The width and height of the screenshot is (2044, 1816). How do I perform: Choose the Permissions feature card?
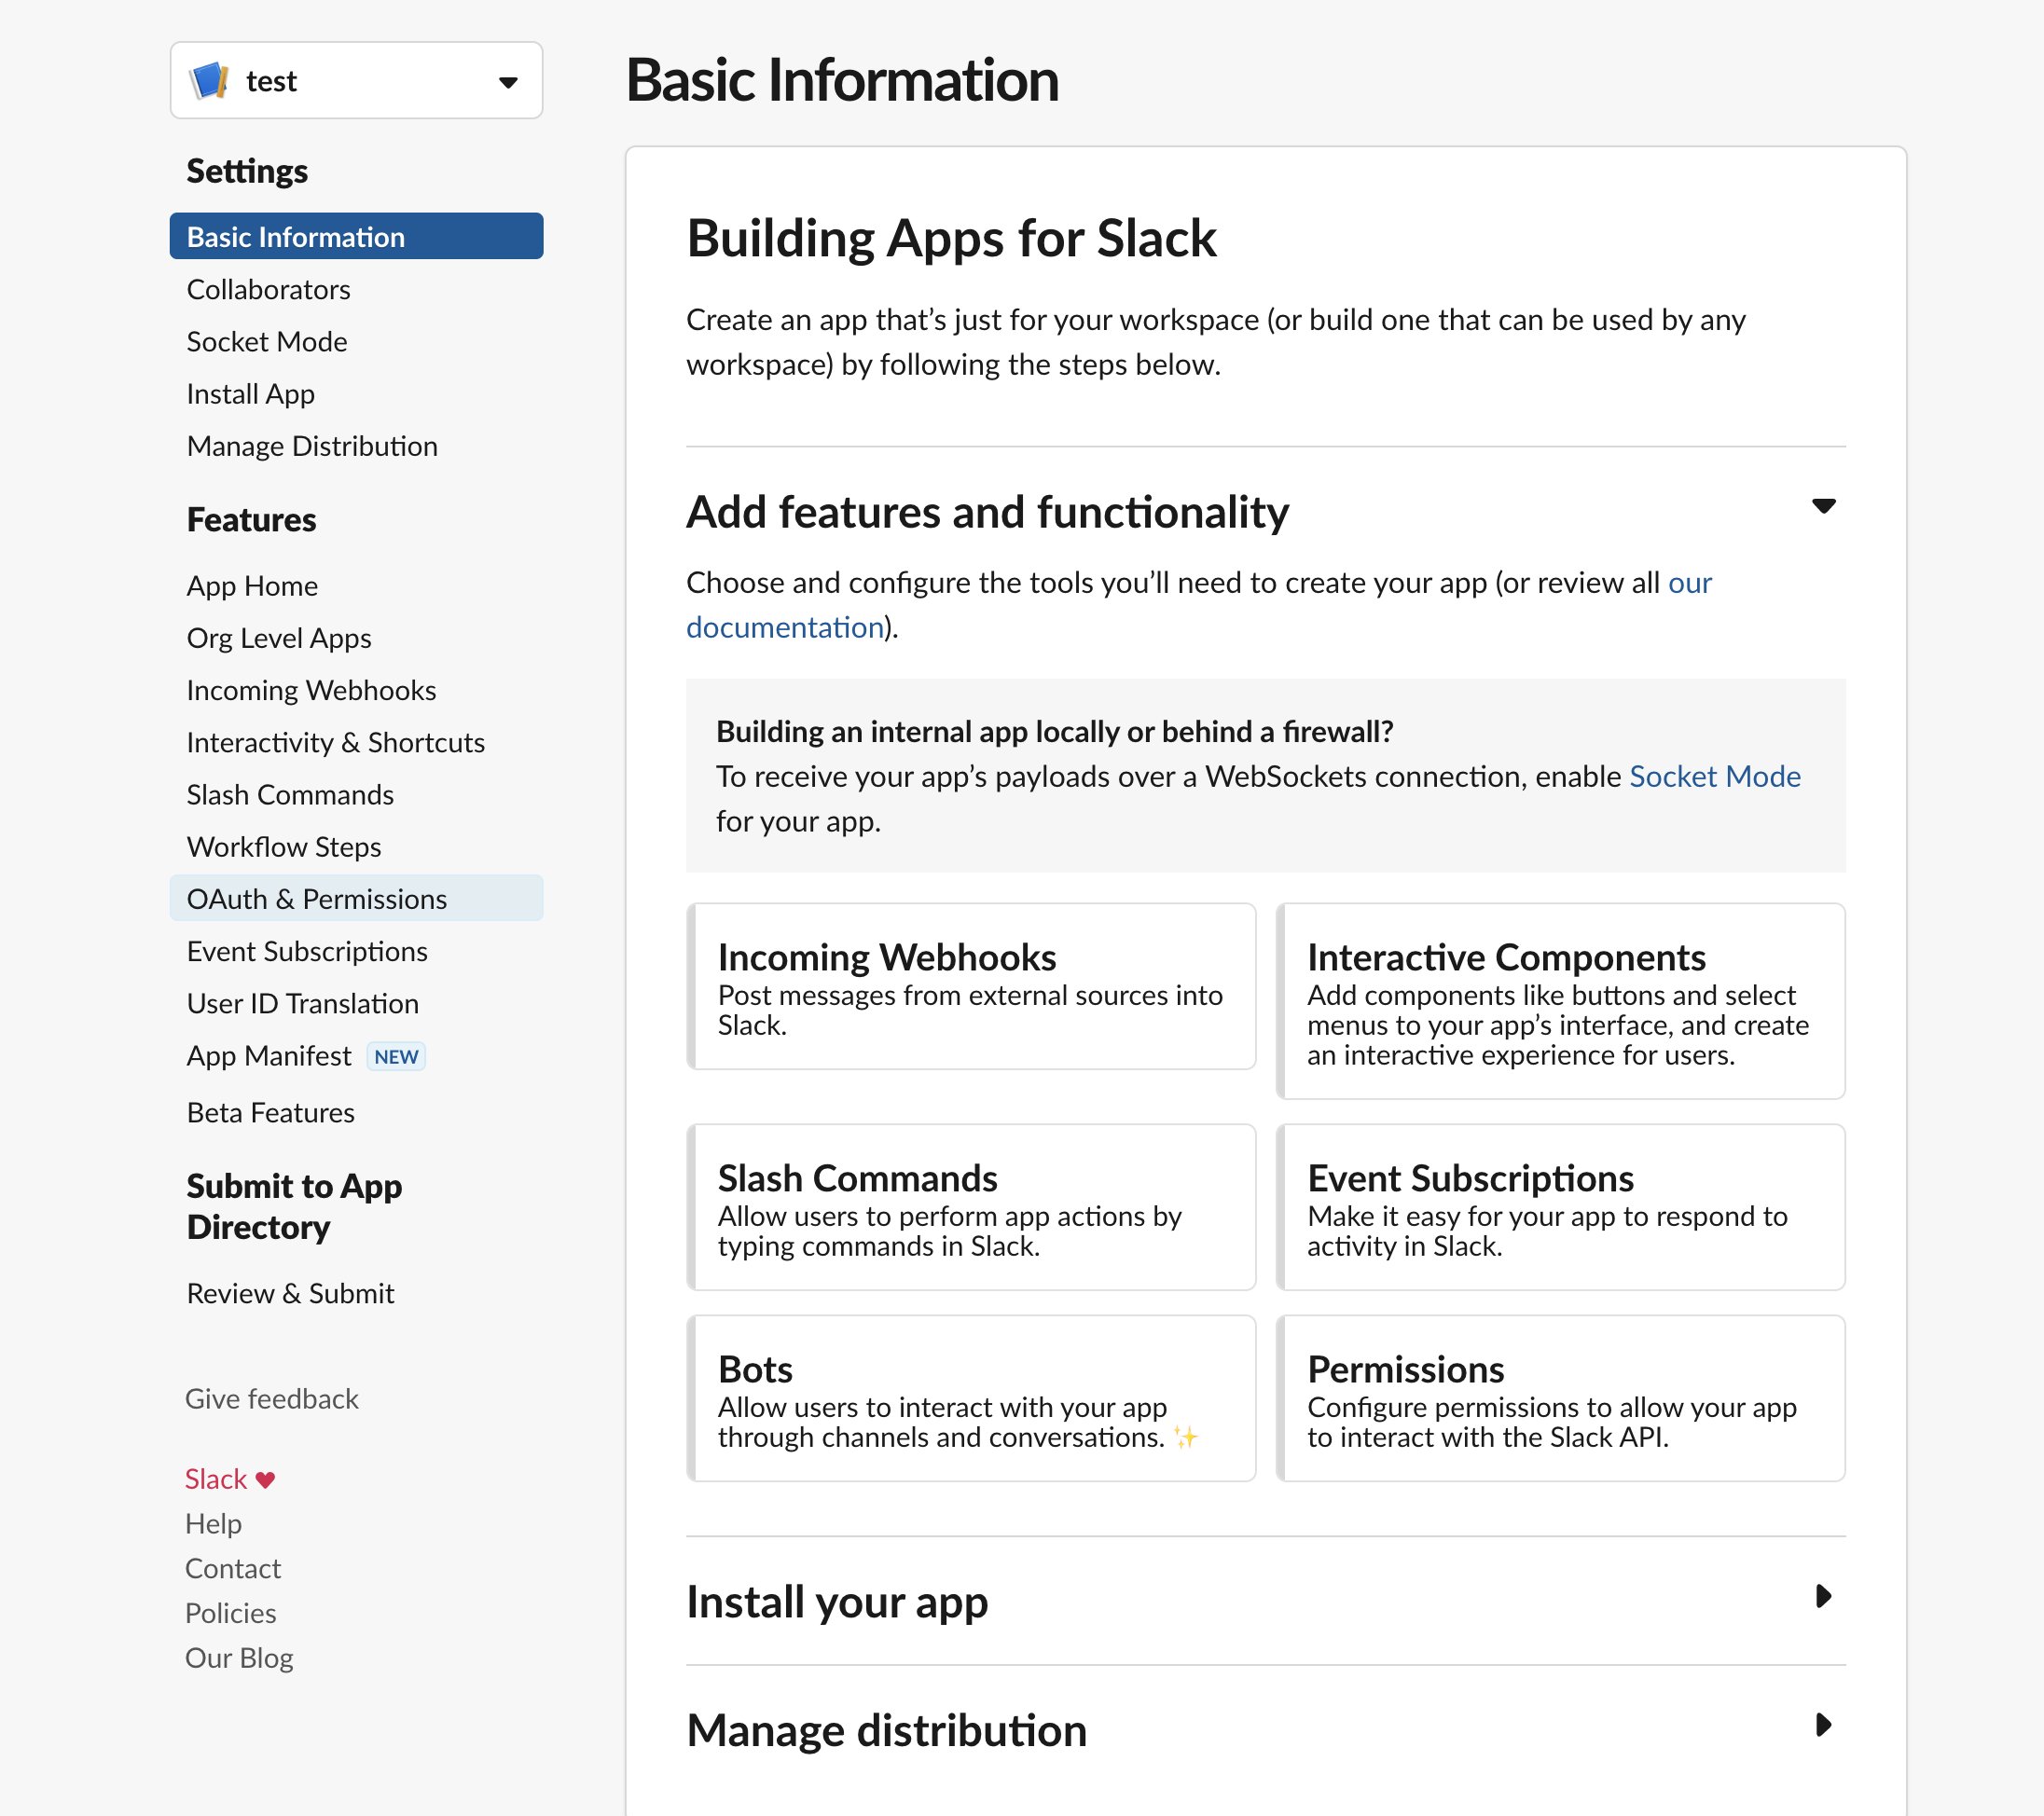tap(1560, 1398)
